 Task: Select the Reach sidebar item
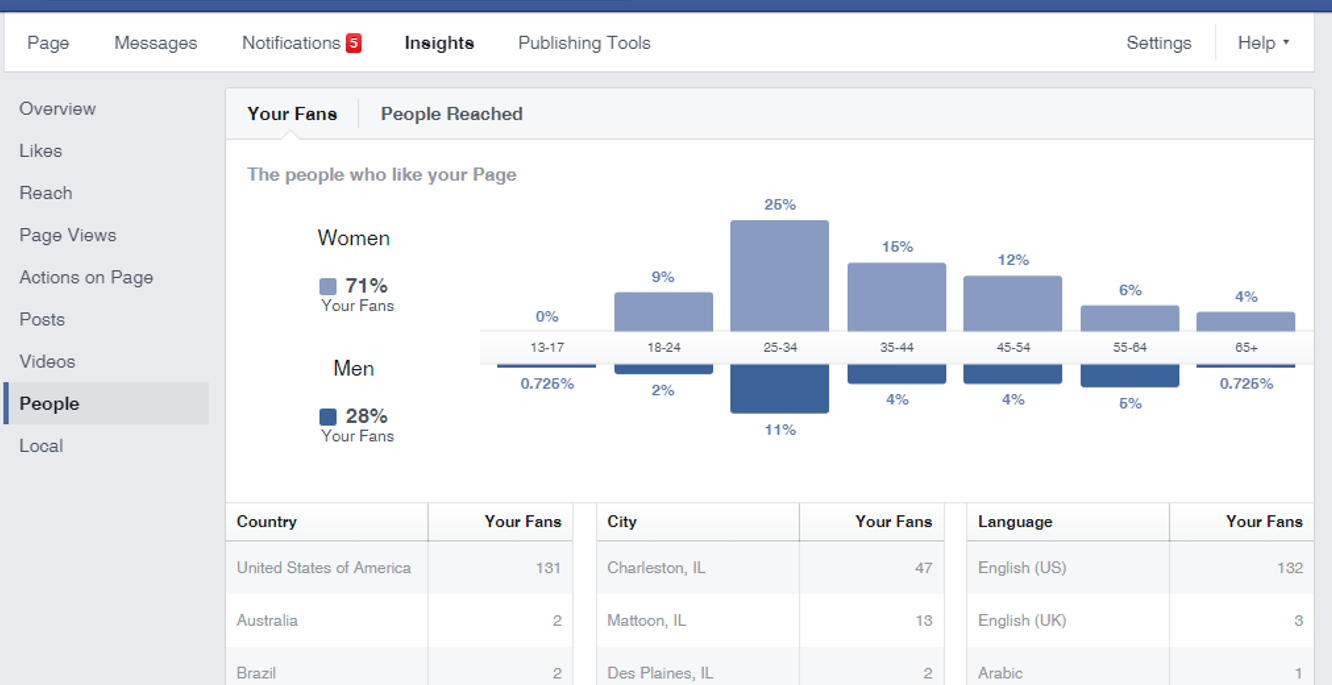pyautogui.click(x=45, y=192)
